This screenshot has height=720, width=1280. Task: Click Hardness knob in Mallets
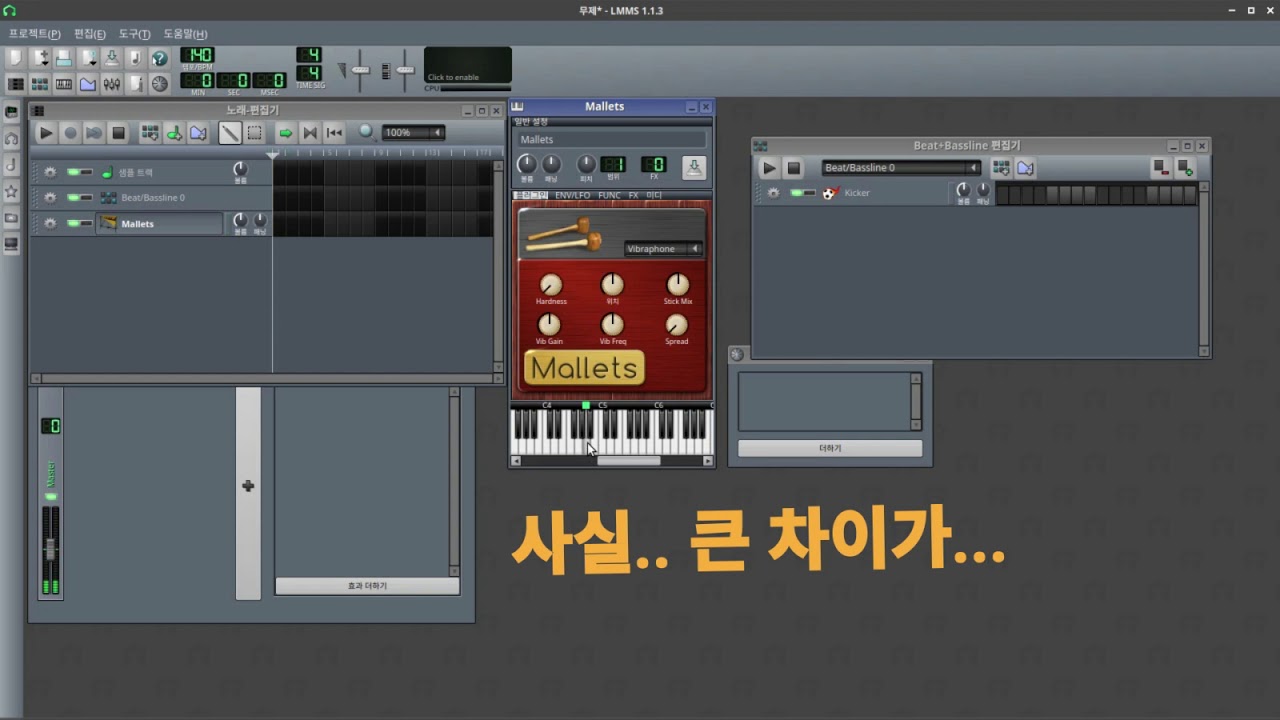pos(550,285)
